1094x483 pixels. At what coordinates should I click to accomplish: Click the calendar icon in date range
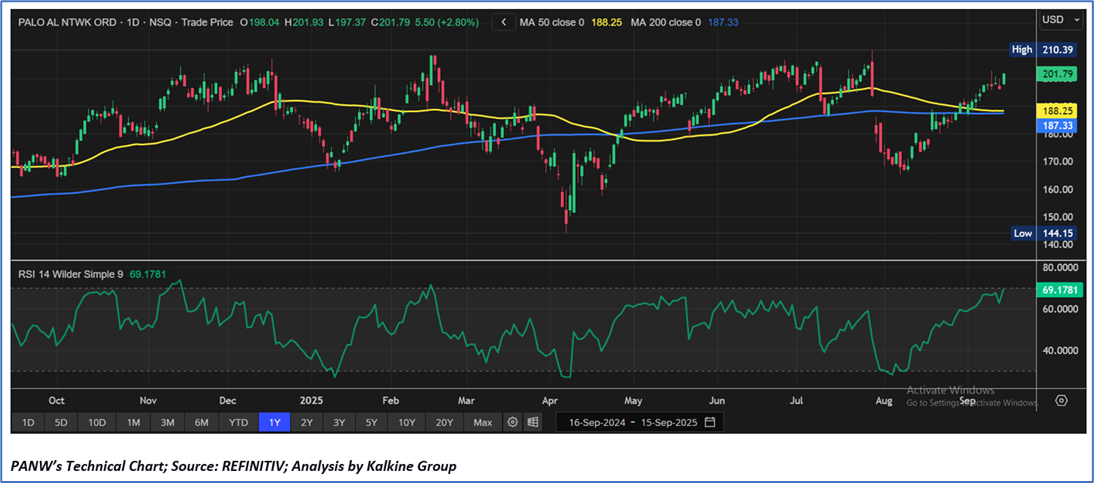click(x=710, y=422)
